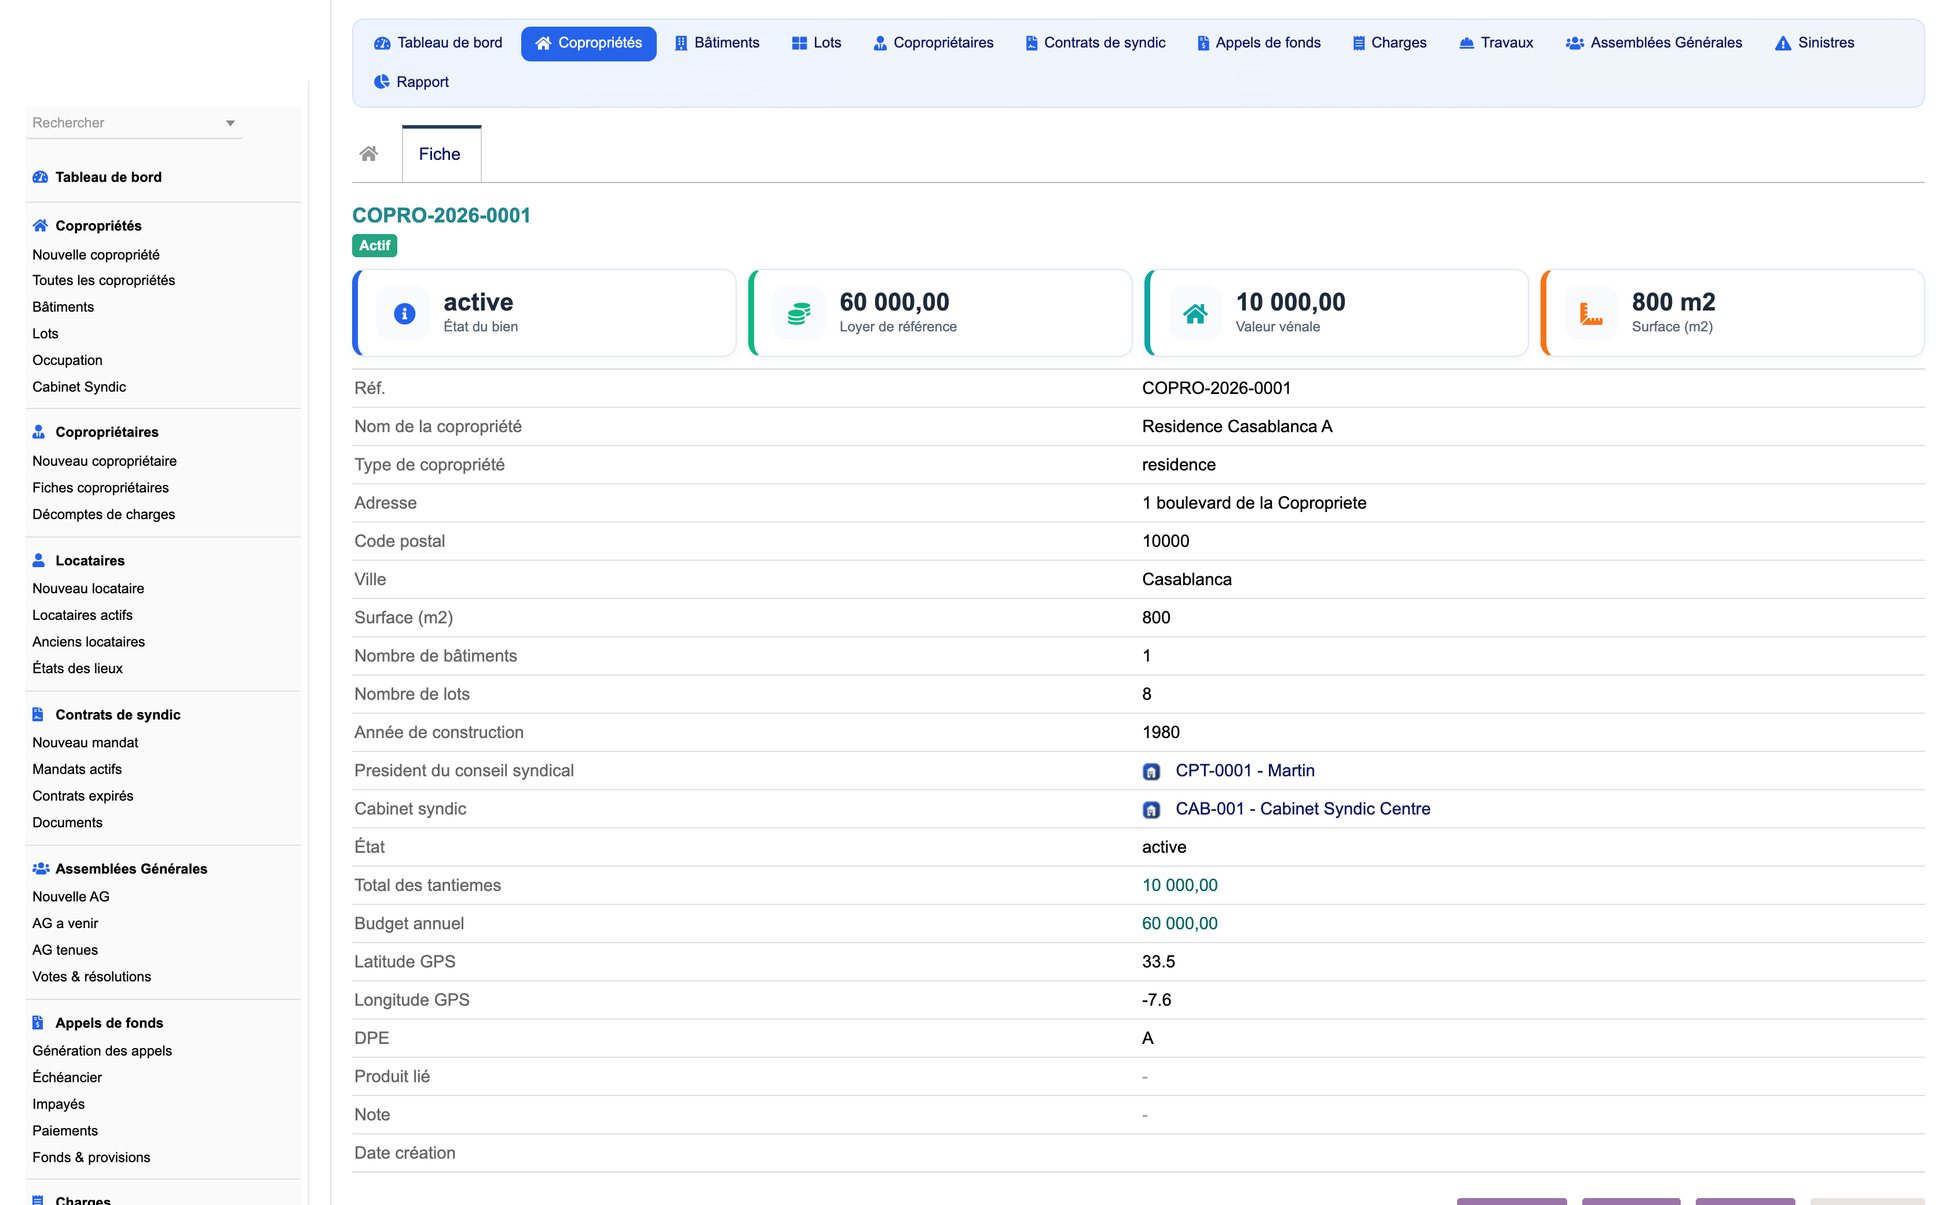Open Contrats expirés in sidebar

(x=82, y=796)
